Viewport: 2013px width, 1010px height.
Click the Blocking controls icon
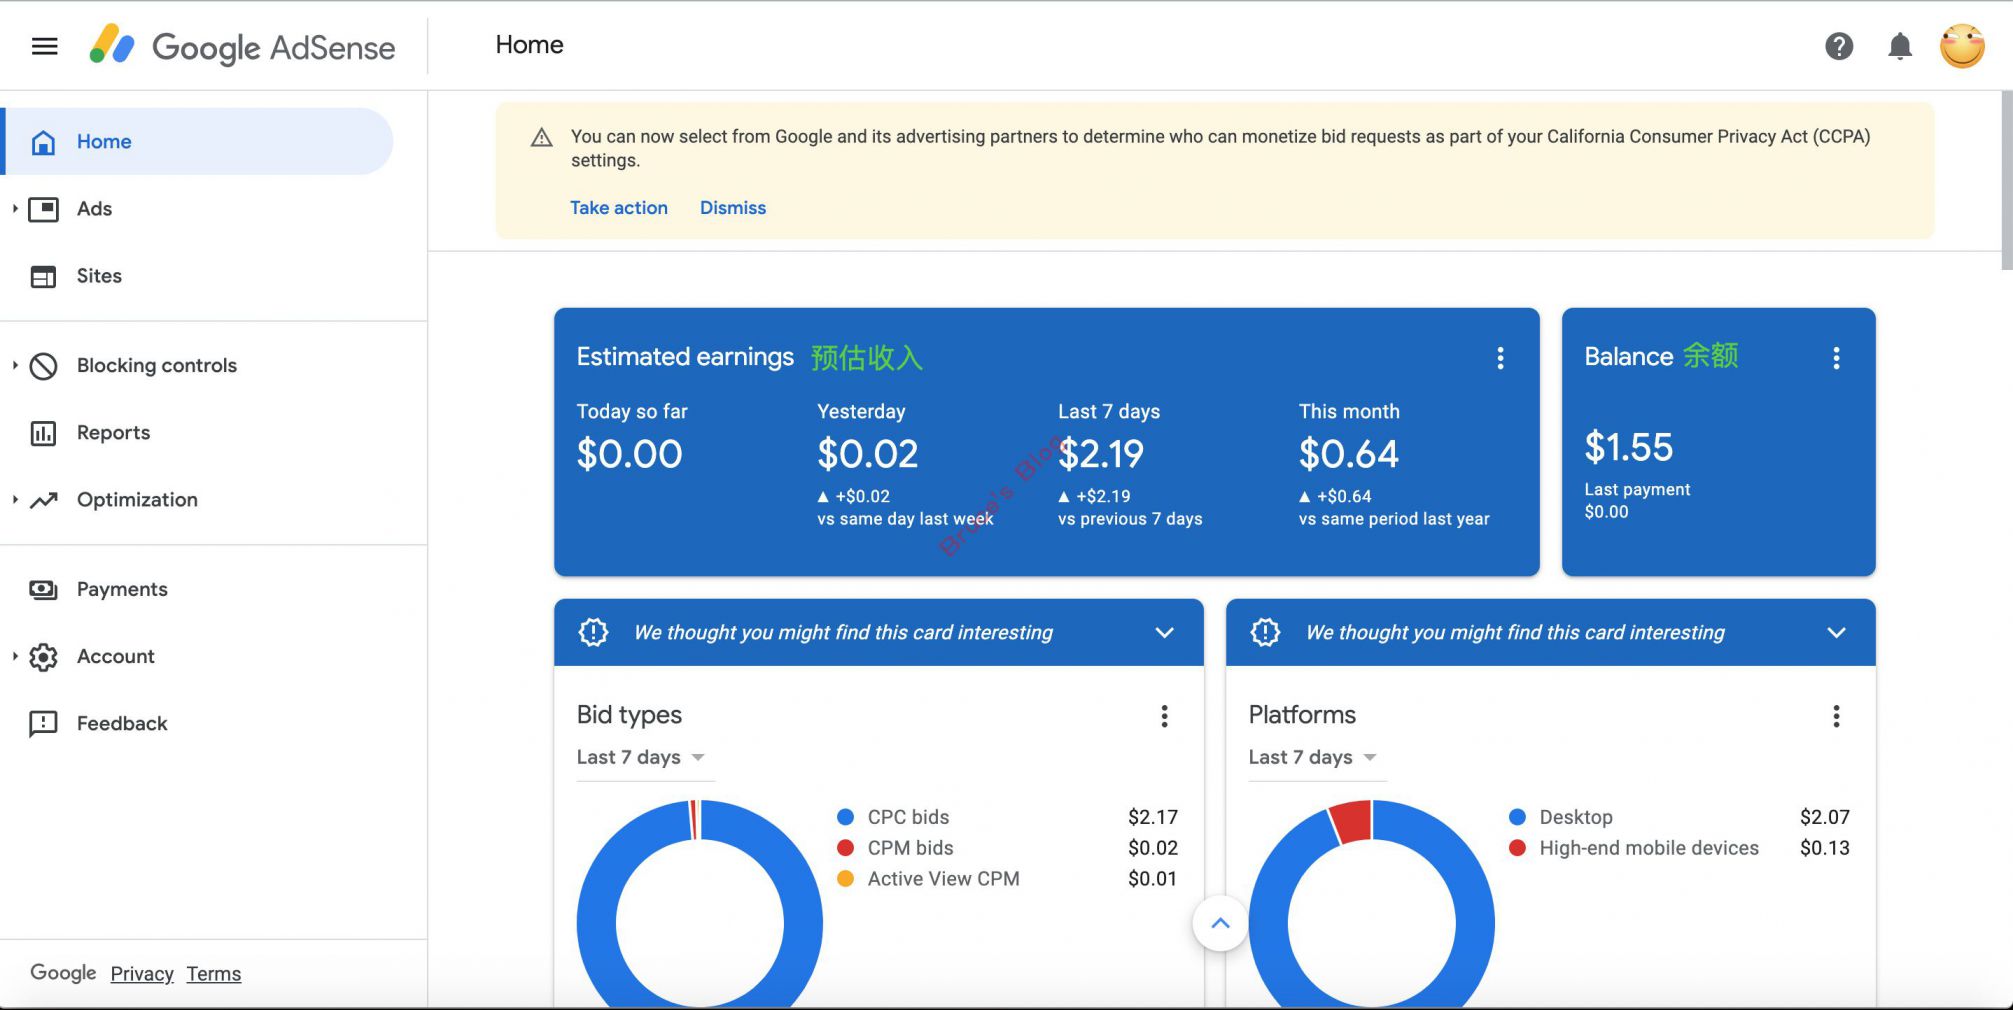43,366
